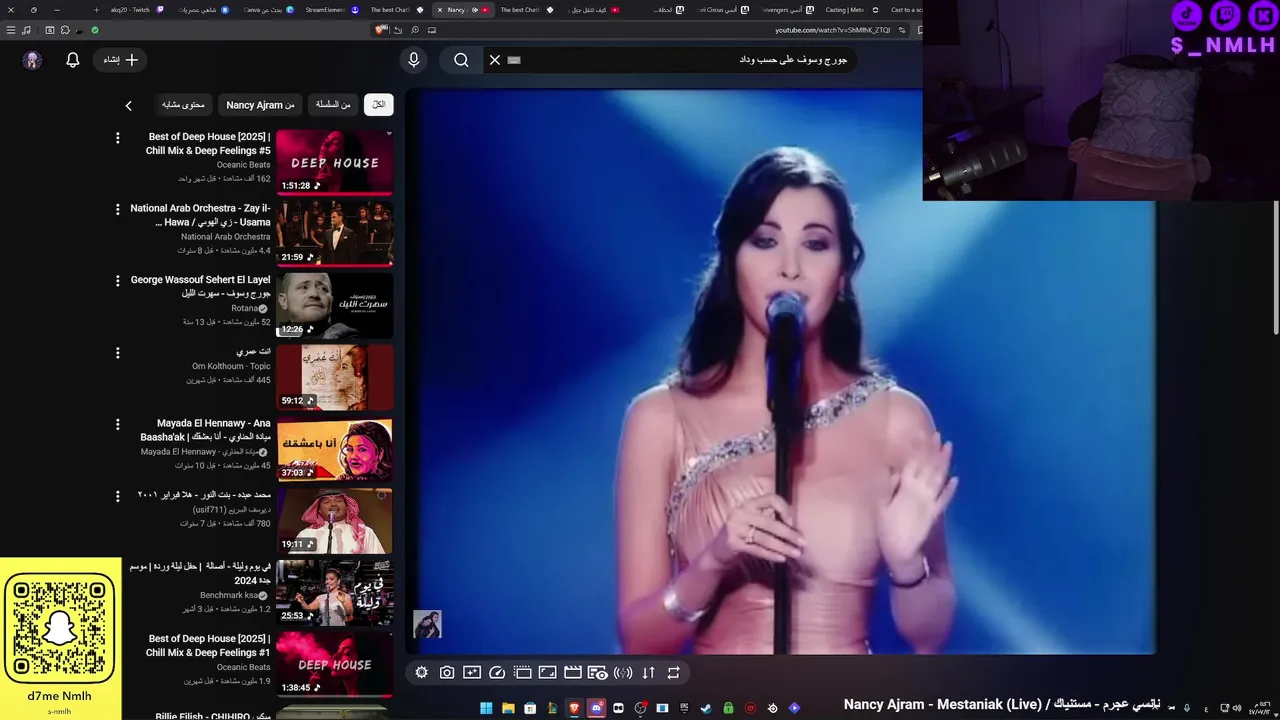Click the swap up-down arrows icon
1280x720 pixels.
coord(648,673)
